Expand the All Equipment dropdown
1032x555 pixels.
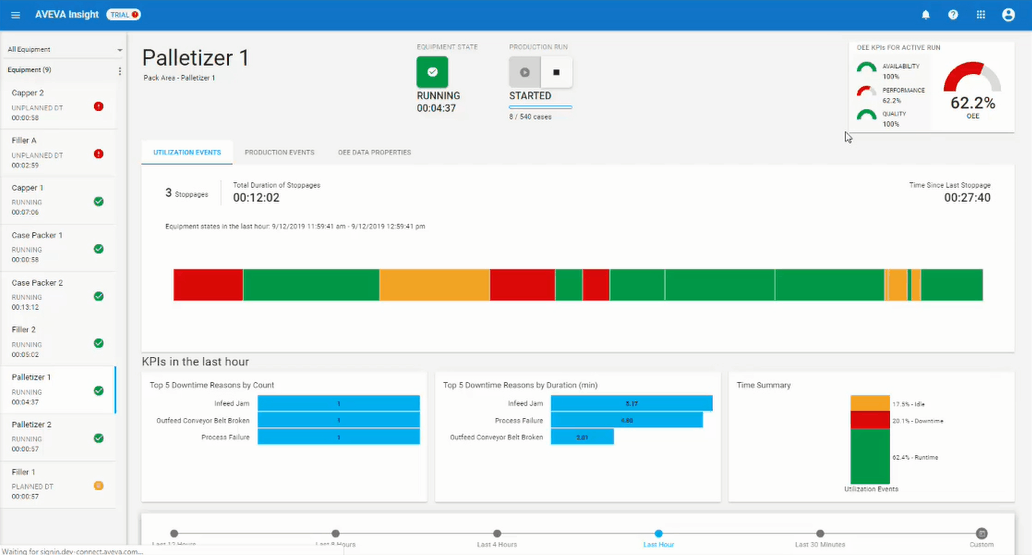click(x=62, y=49)
